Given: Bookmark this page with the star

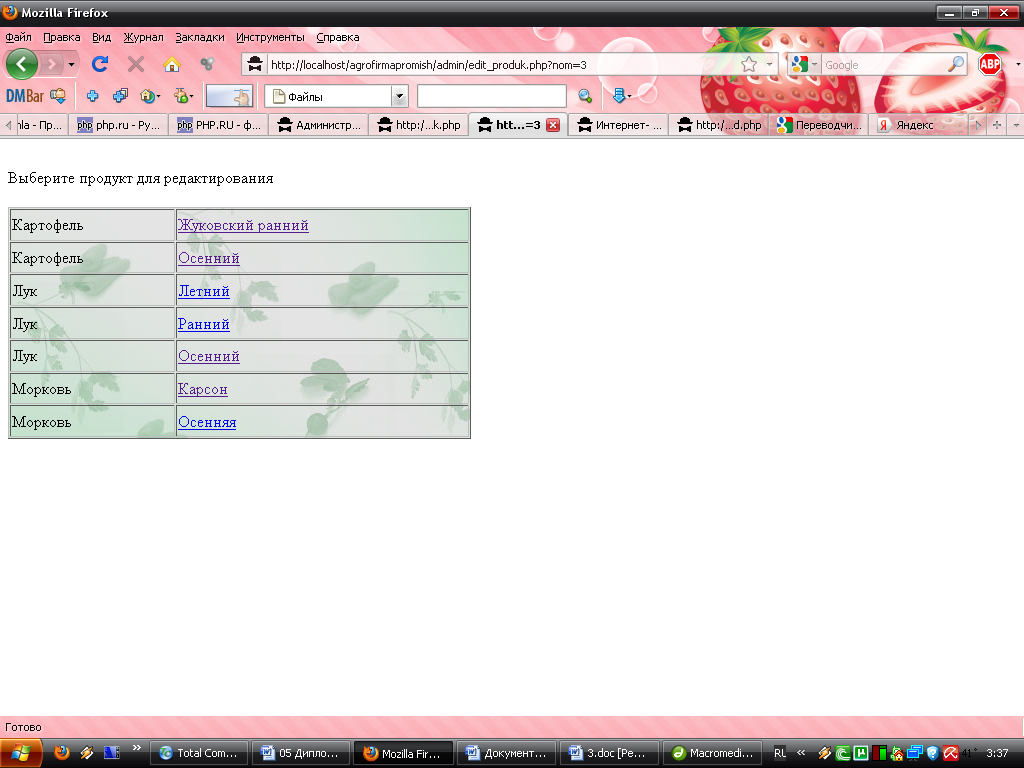Looking at the screenshot, I should 748,64.
